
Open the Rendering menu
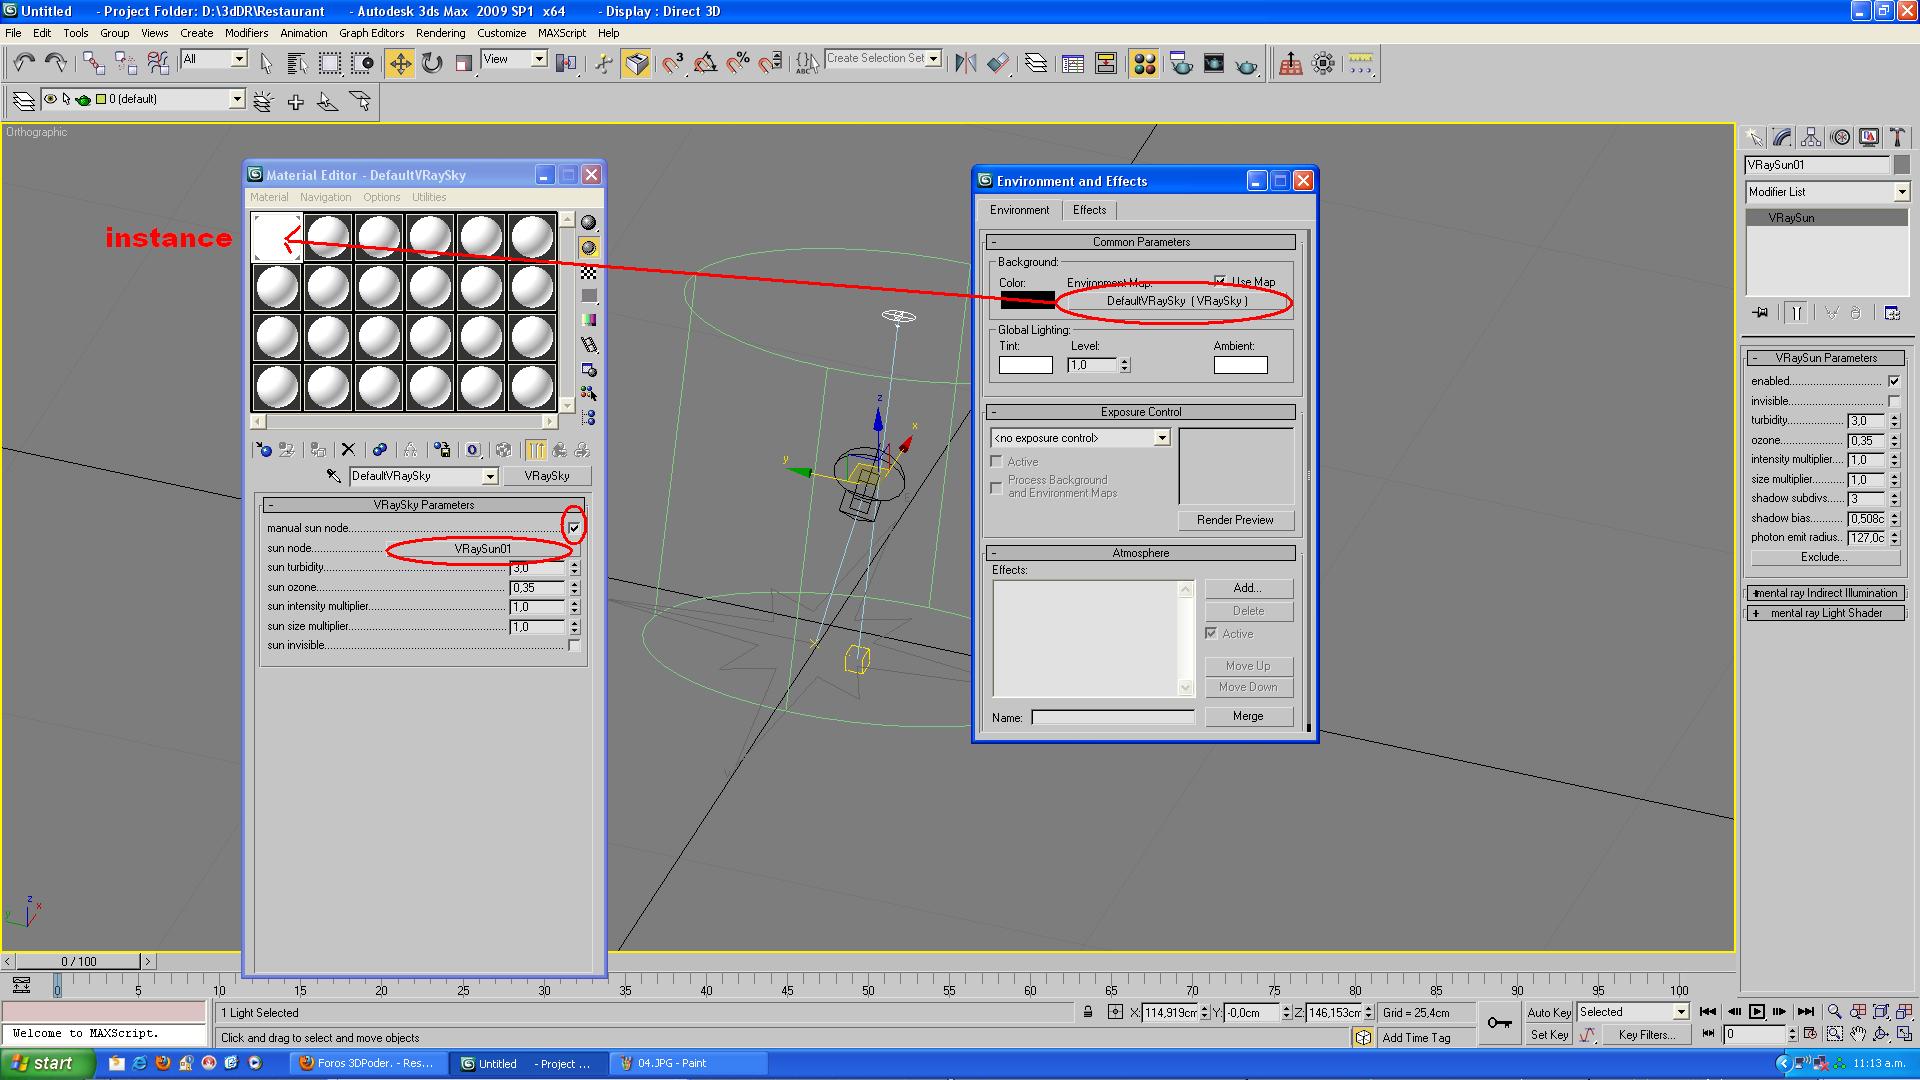click(x=440, y=33)
